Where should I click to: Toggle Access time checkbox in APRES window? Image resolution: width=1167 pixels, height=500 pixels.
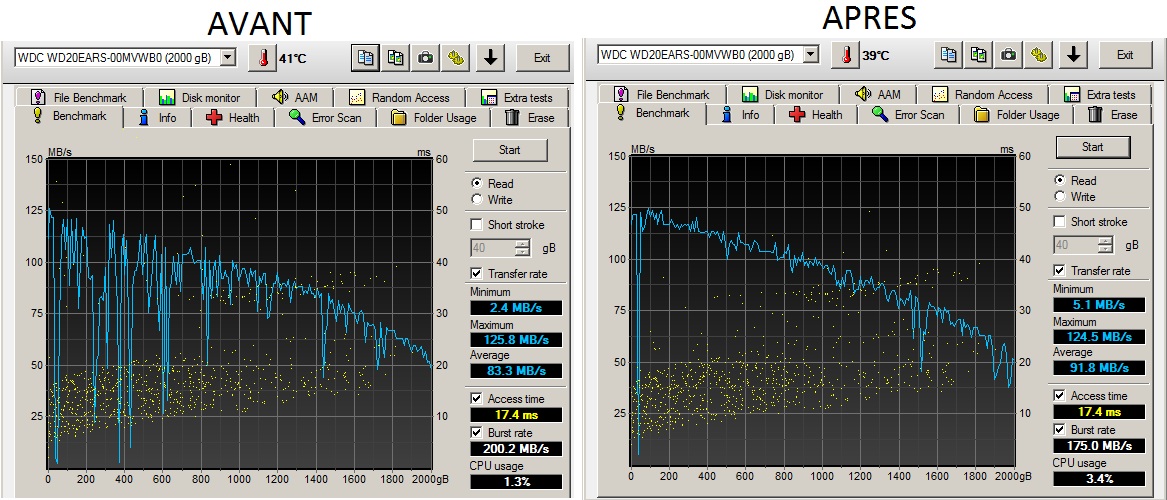[1060, 396]
